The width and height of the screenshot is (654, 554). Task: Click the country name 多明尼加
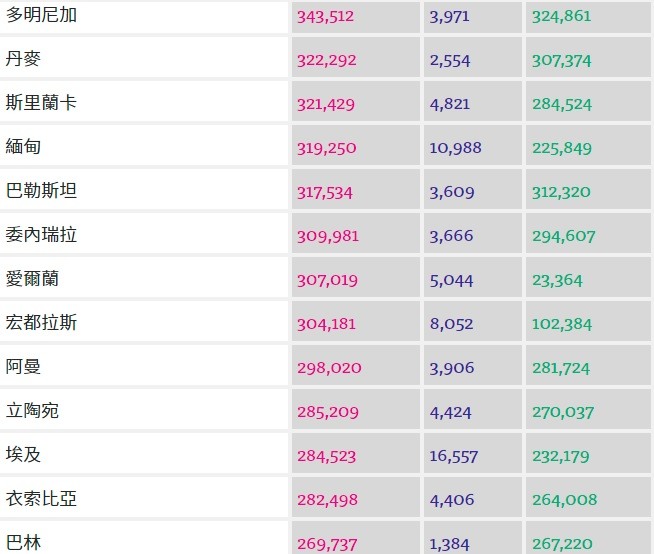point(41,15)
